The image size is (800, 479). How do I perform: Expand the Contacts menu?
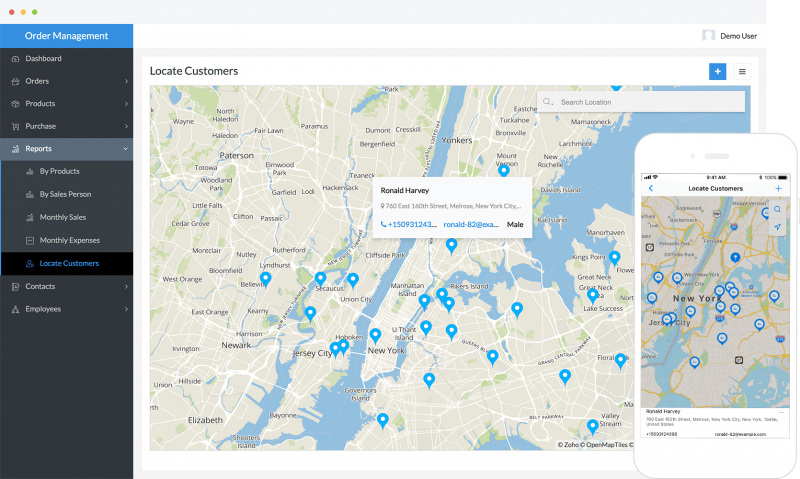tap(126, 287)
